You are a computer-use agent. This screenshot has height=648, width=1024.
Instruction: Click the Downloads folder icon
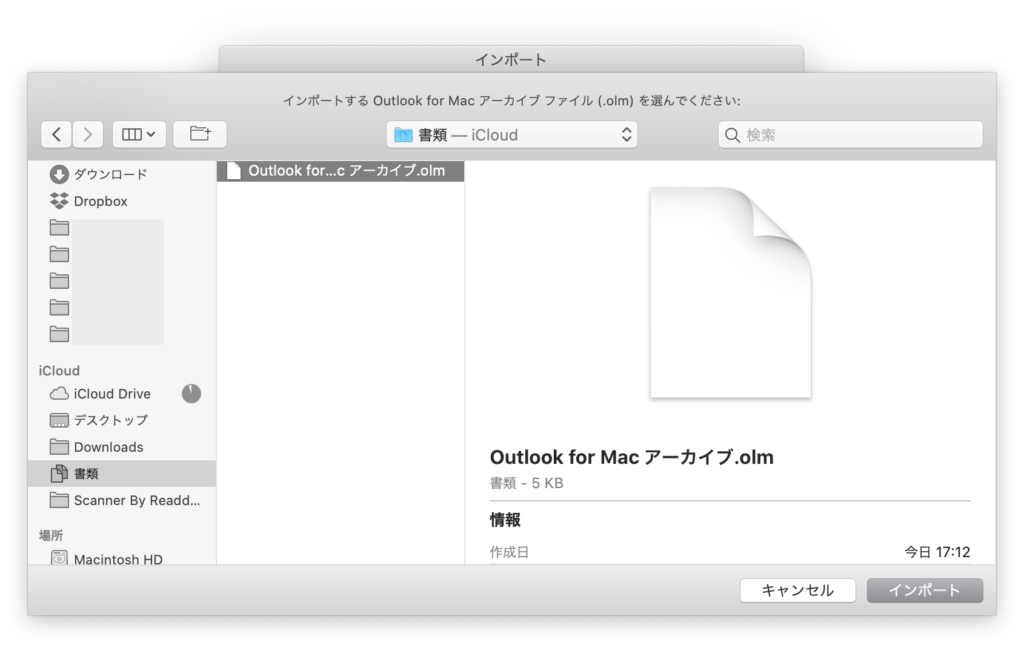point(59,447)
